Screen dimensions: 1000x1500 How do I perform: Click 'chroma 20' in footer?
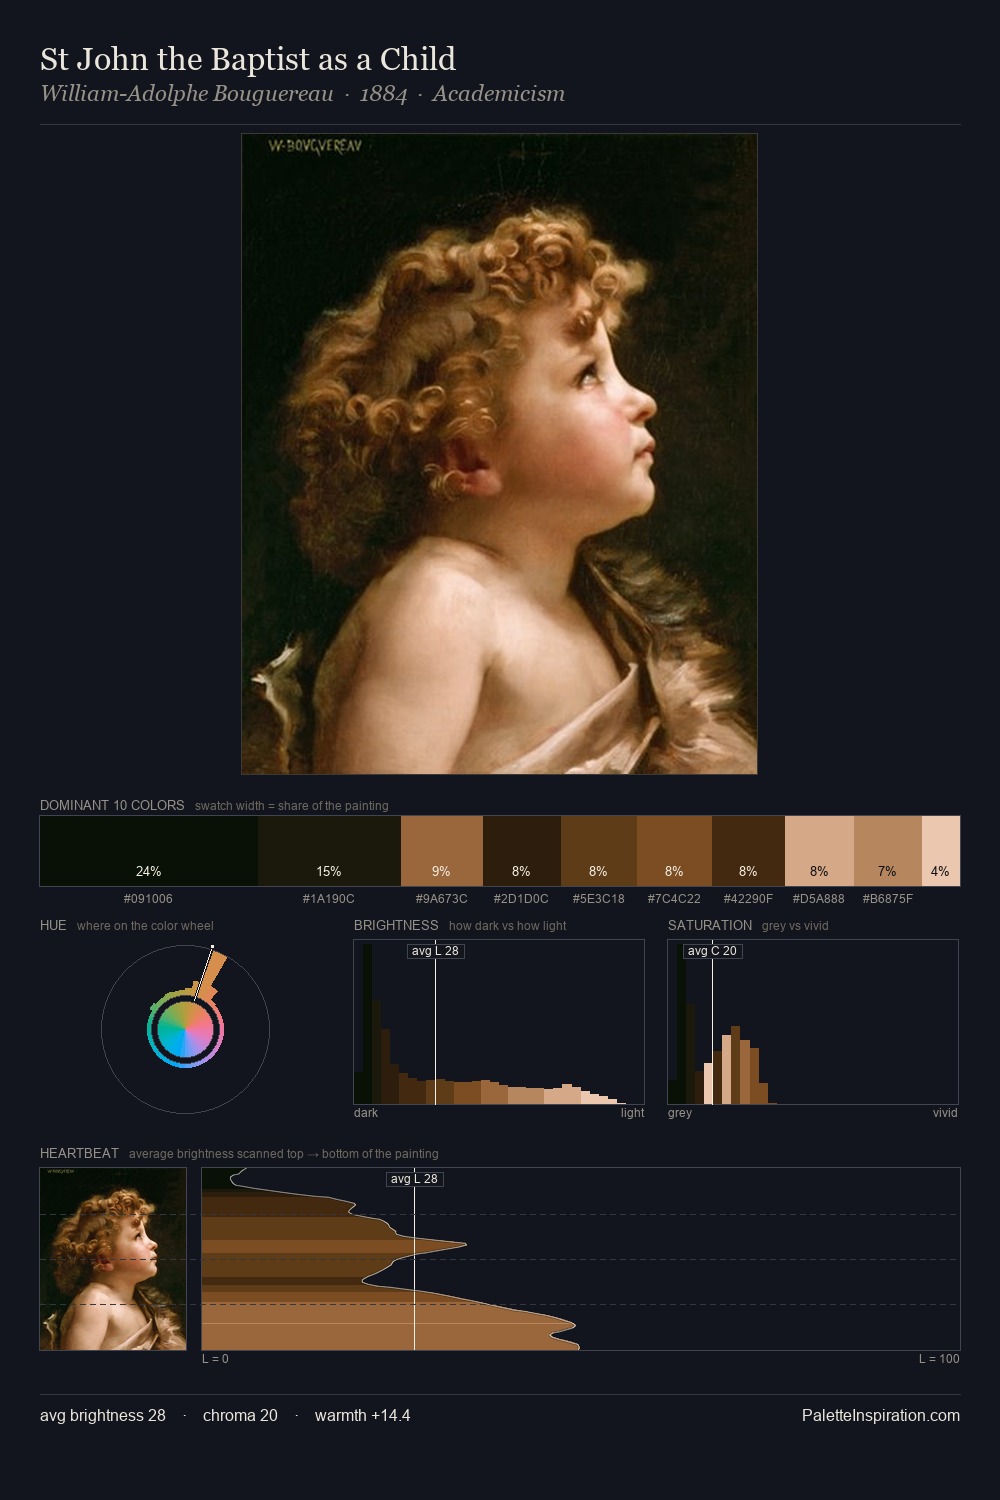point(240,1416)
